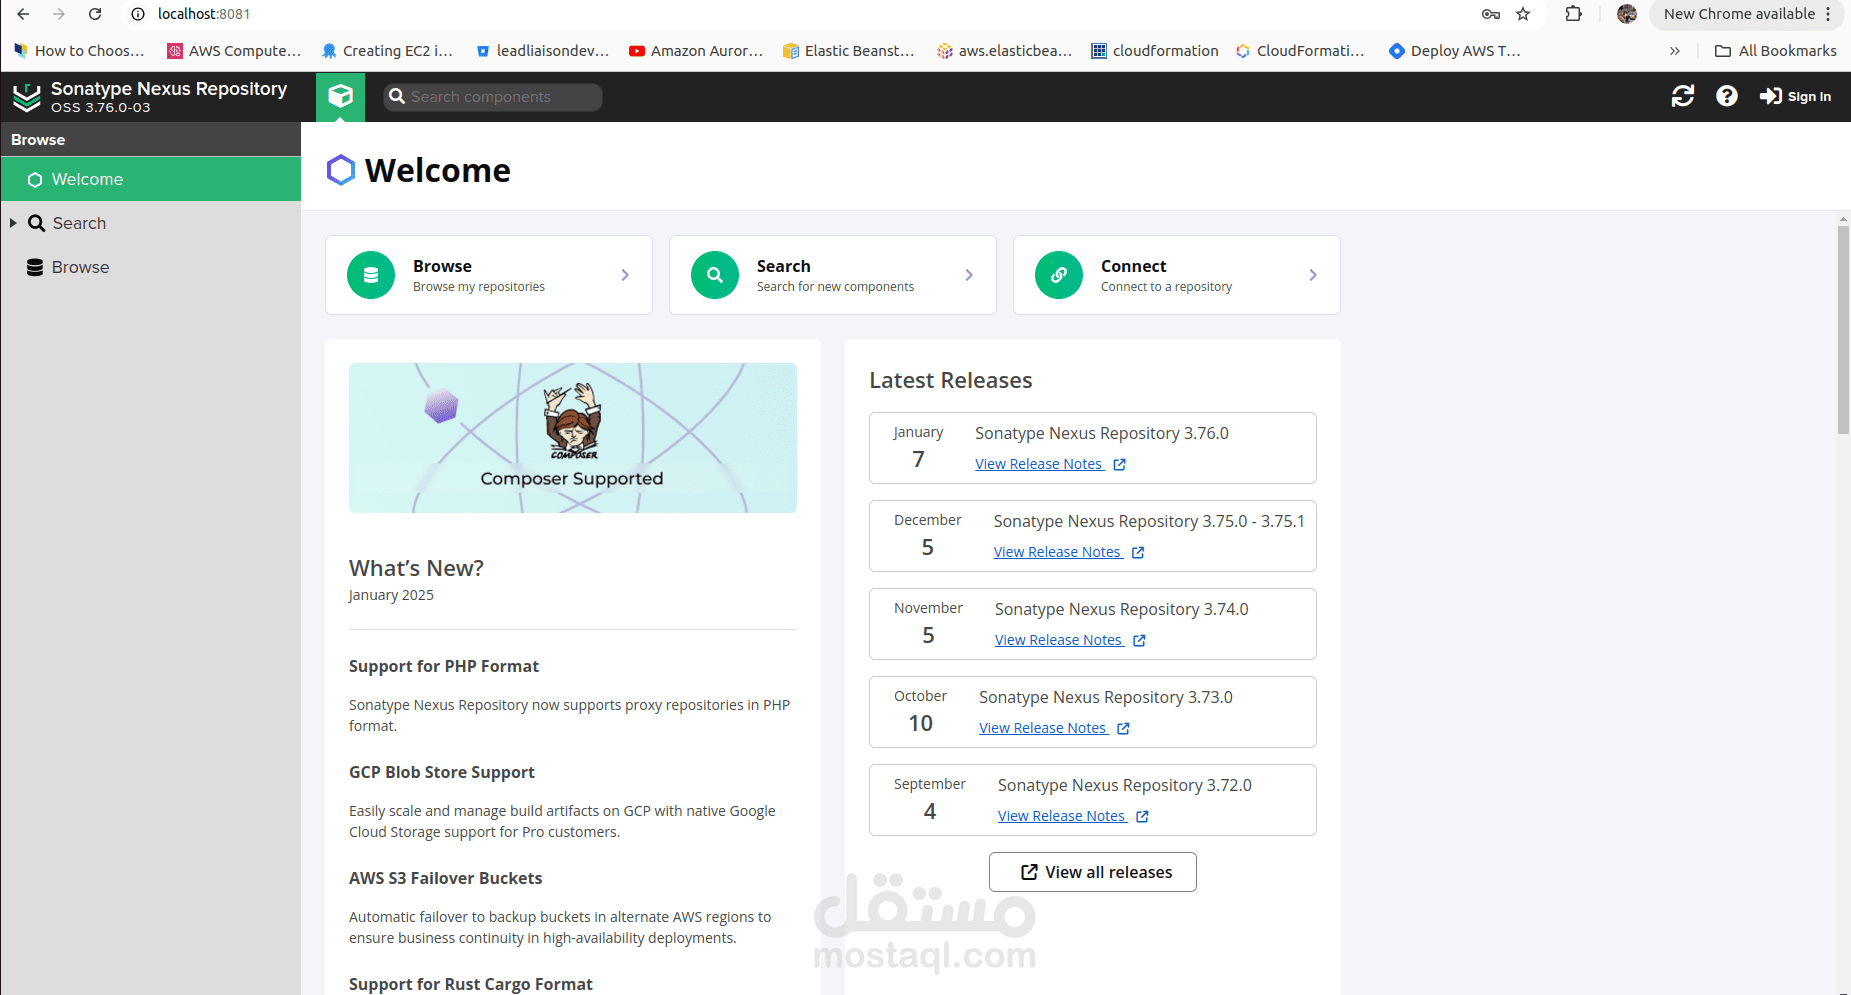Image resolution: width=1851 pixels, height=995 pixels.
Task: View Release Notes for 3.75.0 - 3.75.1
Action: click(x=1069, y=552)
